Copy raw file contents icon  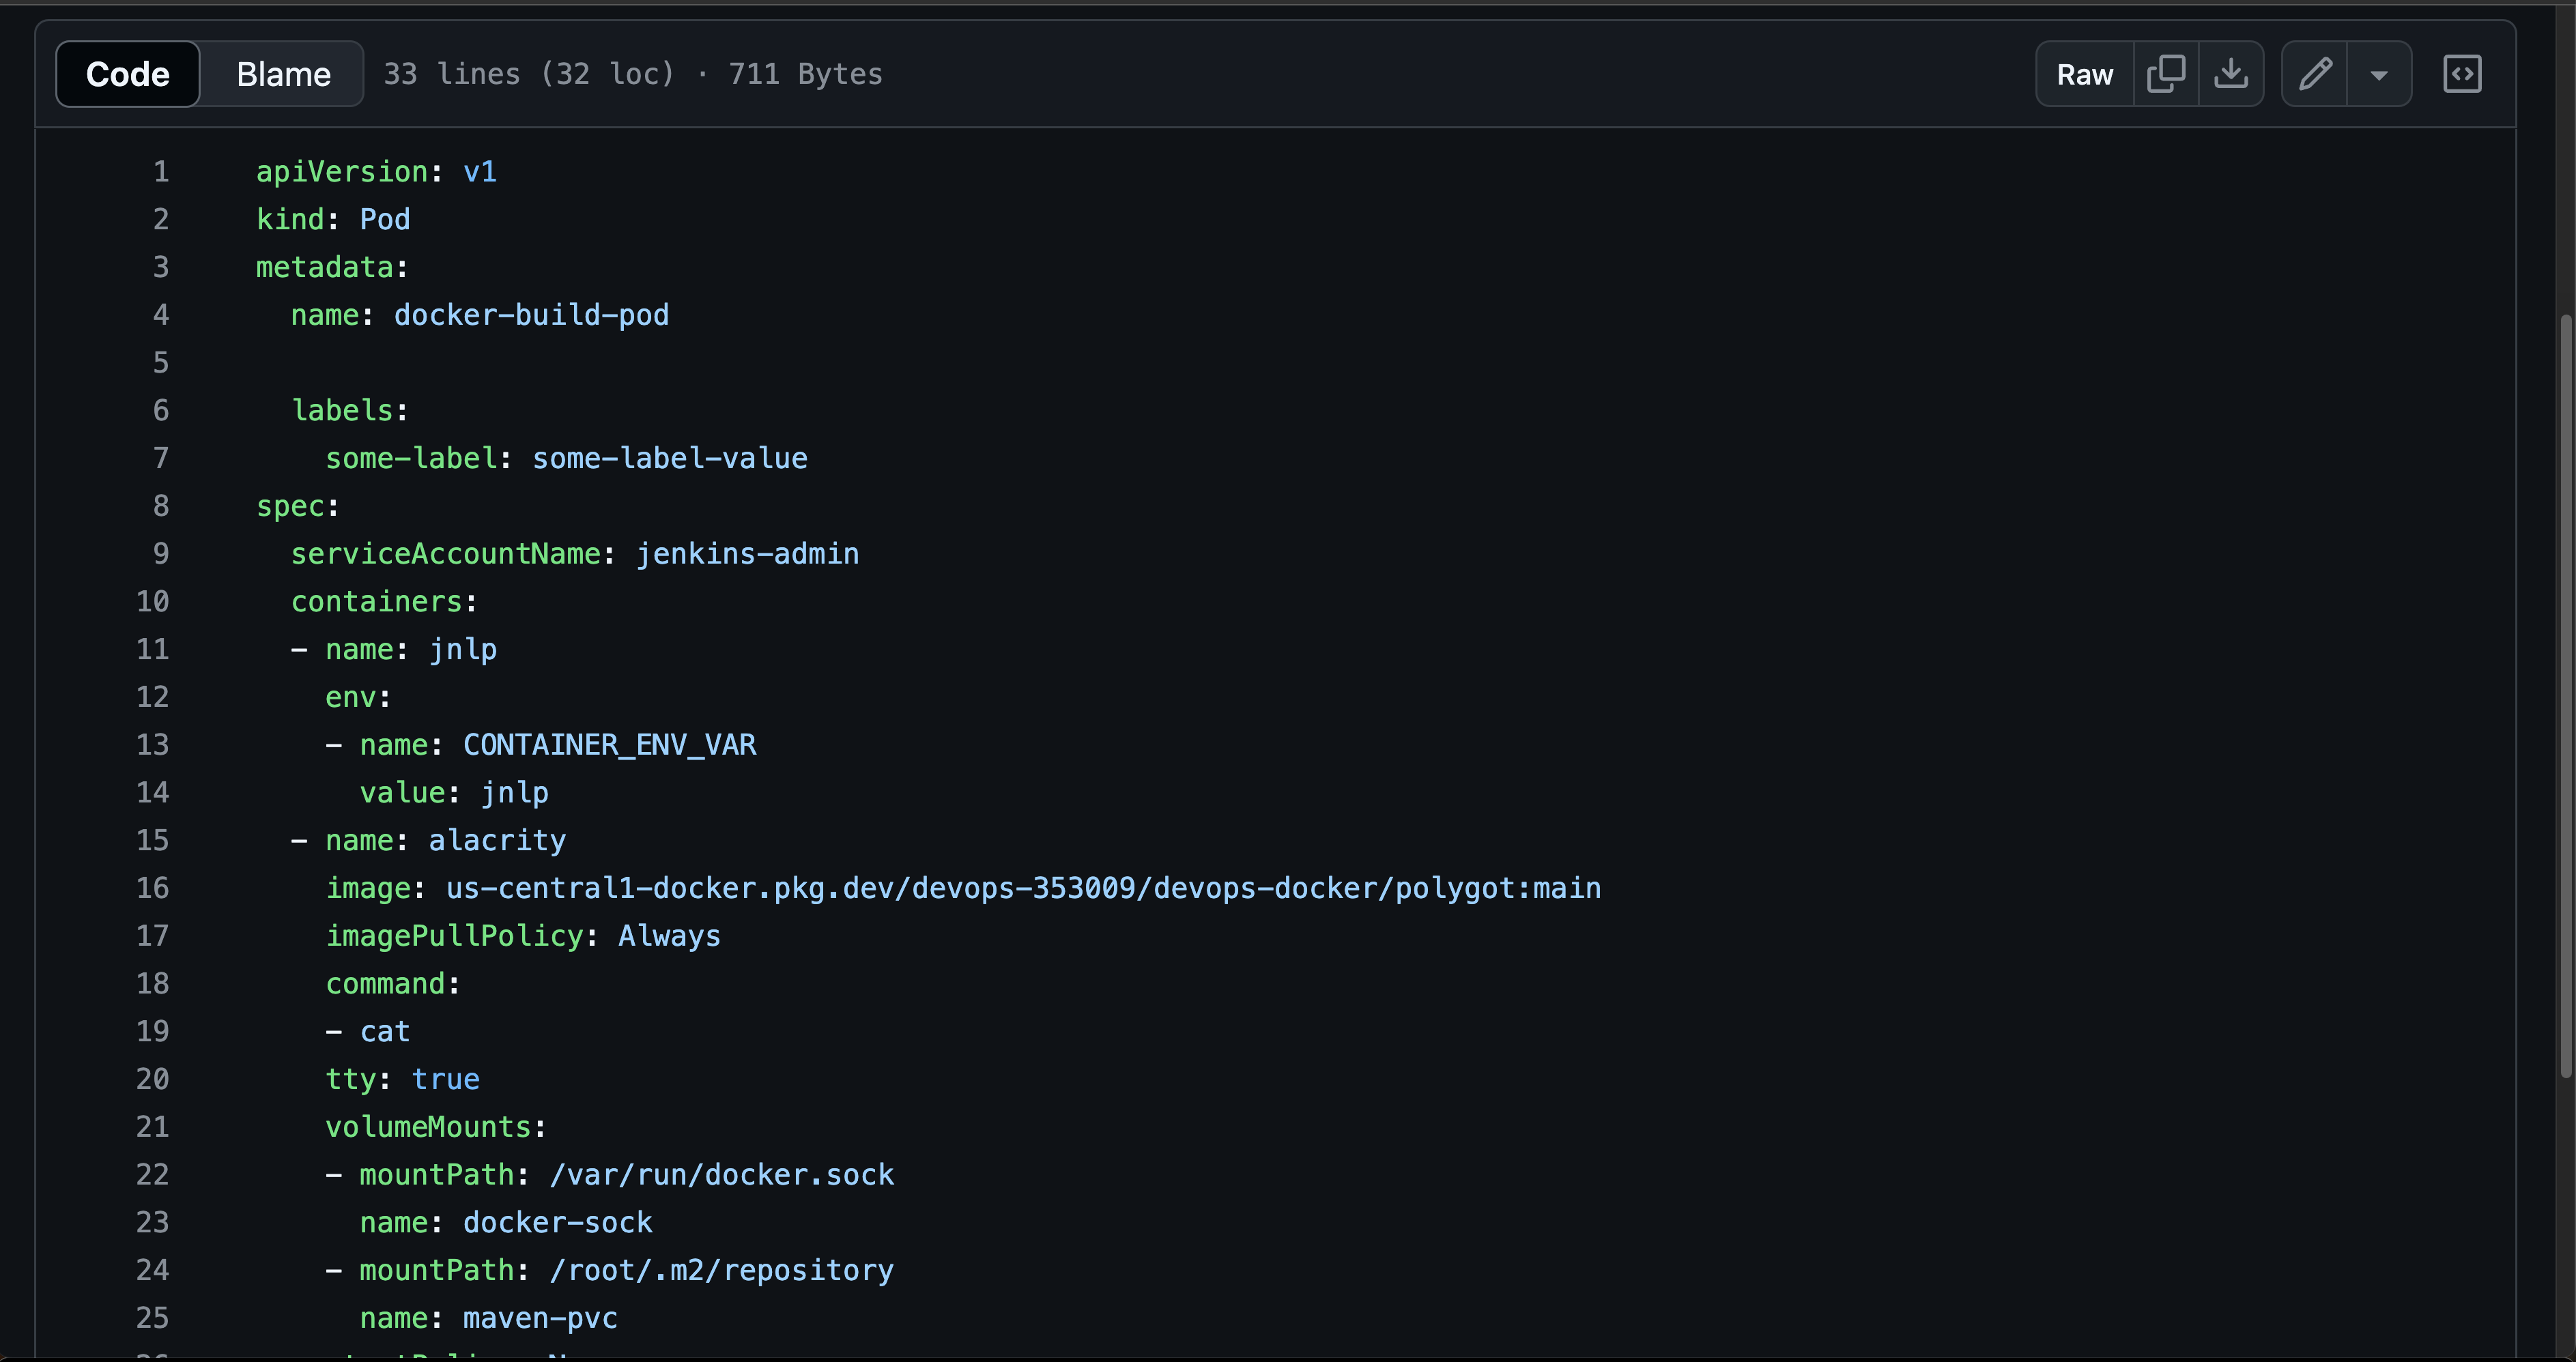(2166, 74)
